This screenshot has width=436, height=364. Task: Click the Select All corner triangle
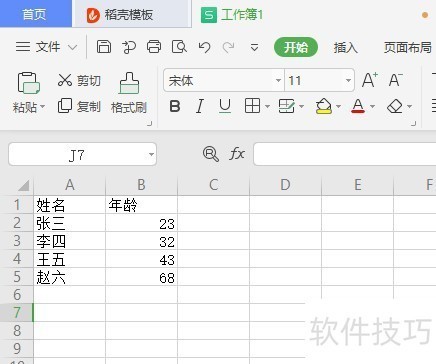tap(23, 185)
